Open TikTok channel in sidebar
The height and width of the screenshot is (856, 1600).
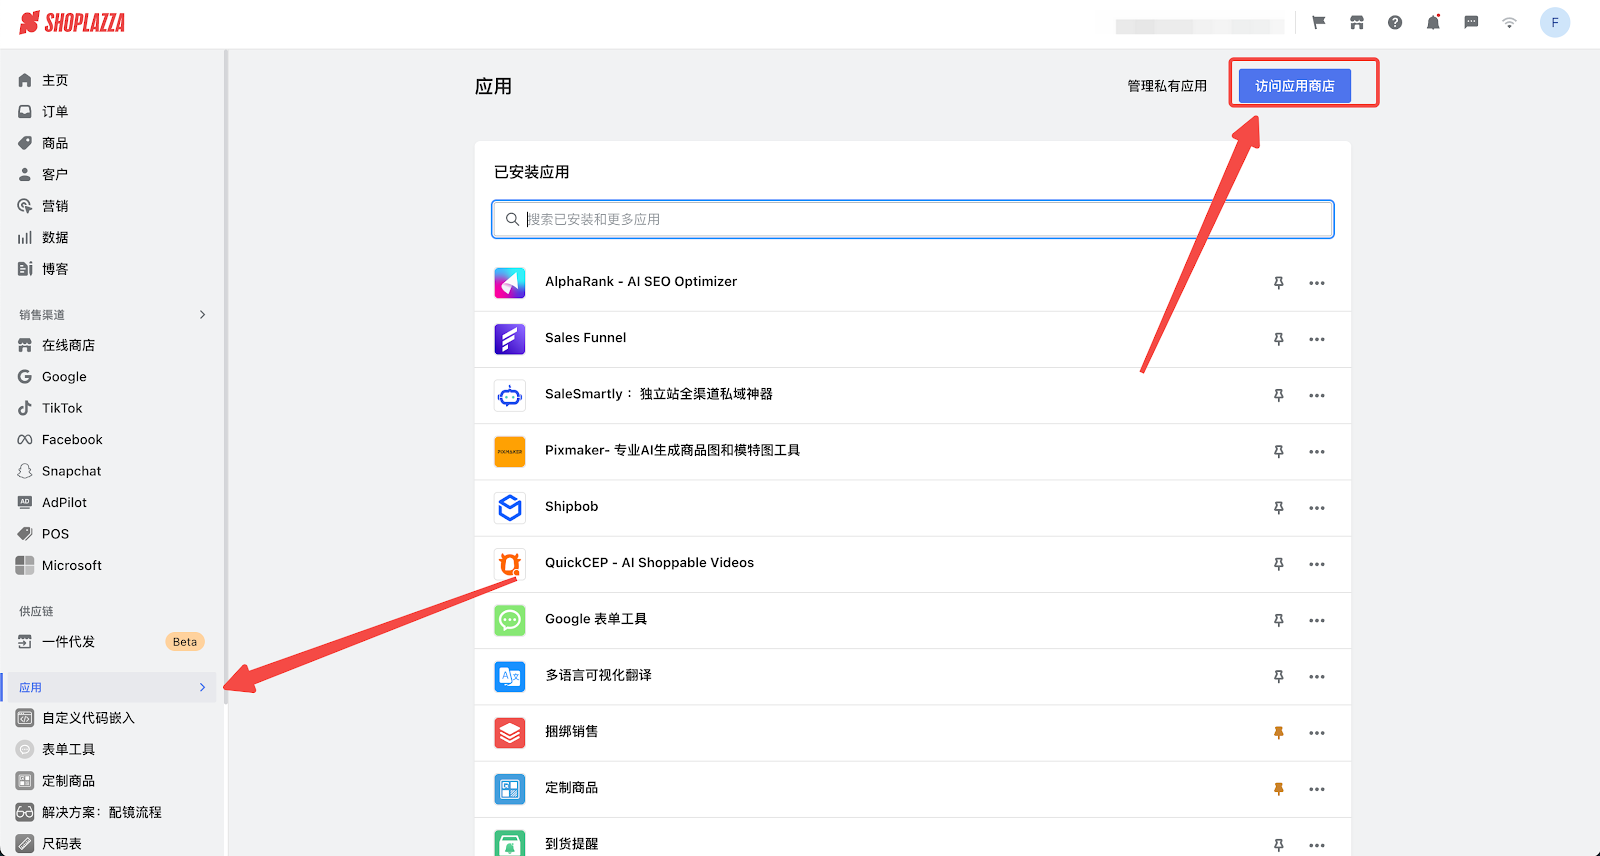(x=62, y=409)
